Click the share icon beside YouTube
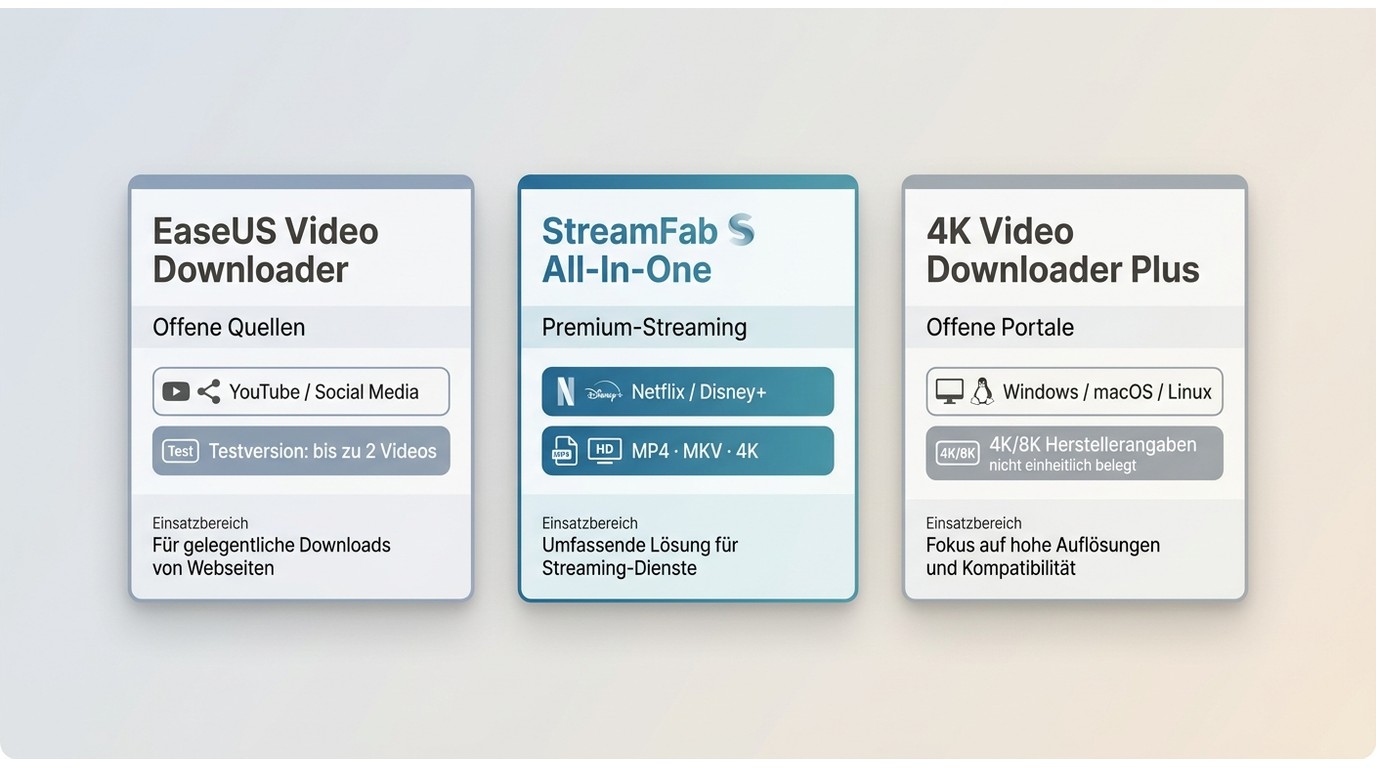This screenshot has height=768, width=1376. coord(209,392)
